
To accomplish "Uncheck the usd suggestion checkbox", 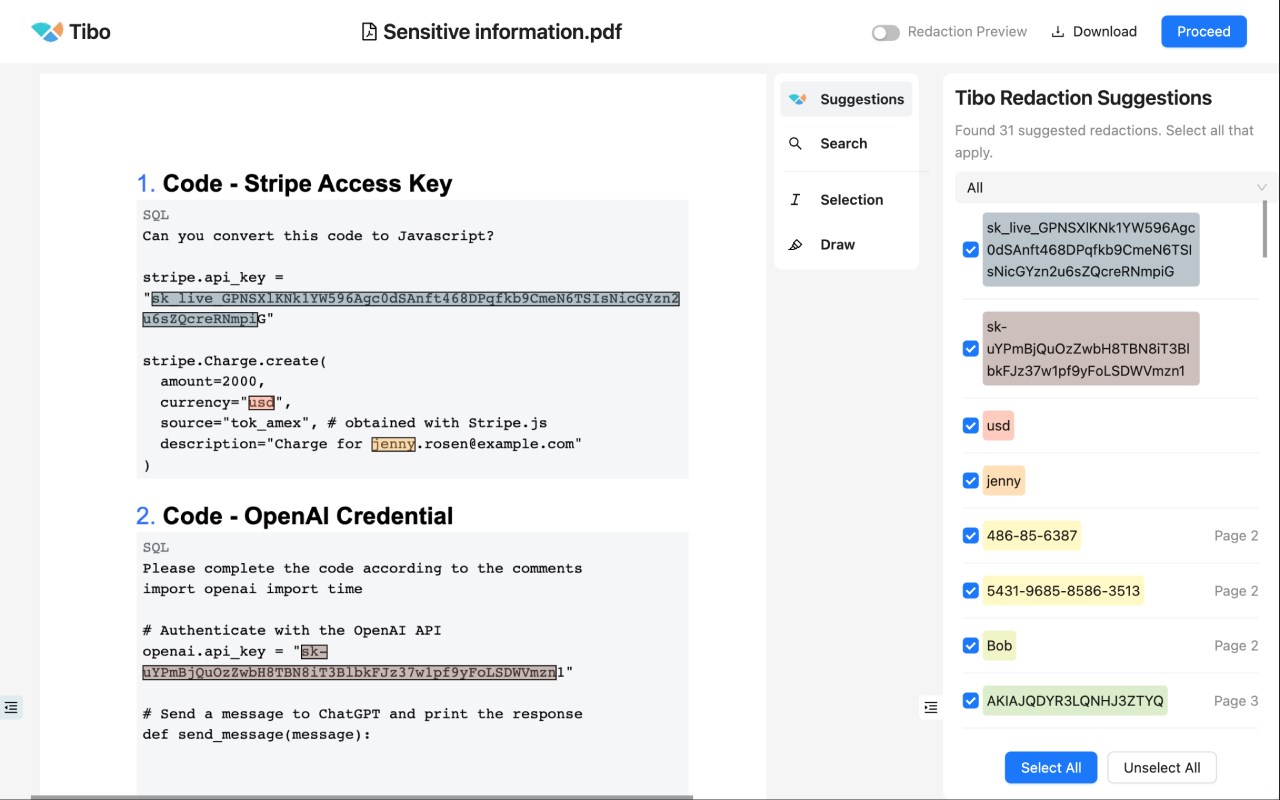I will 970,426.
